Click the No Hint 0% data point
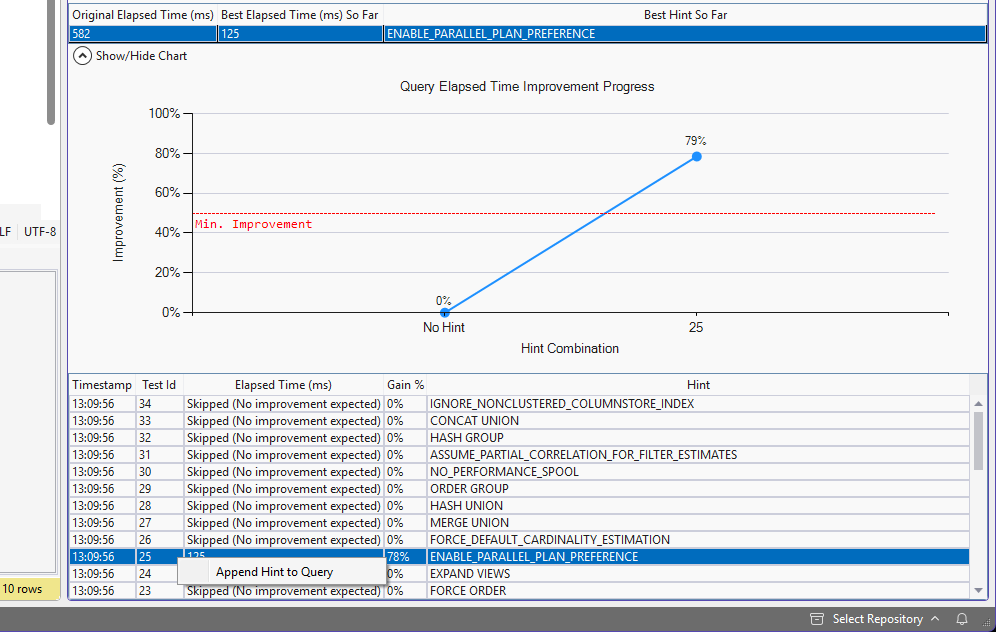 point(445,313)
